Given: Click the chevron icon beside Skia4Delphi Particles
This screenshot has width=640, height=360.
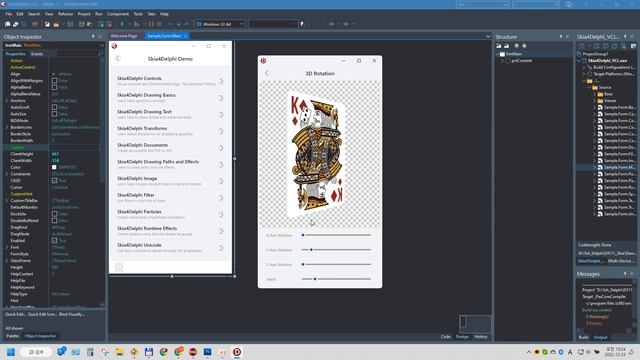Looking at the screenshot, I should point(221,215).
